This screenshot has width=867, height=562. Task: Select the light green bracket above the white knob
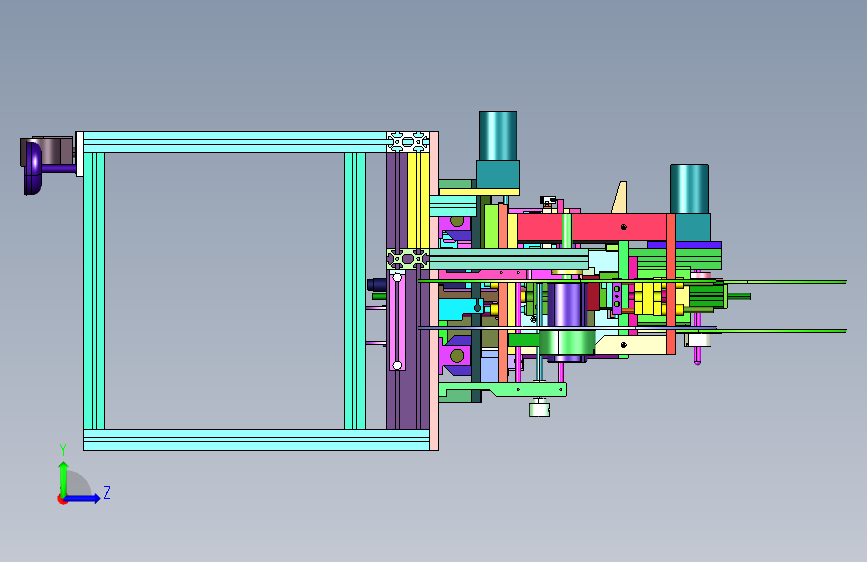[503, 389]
